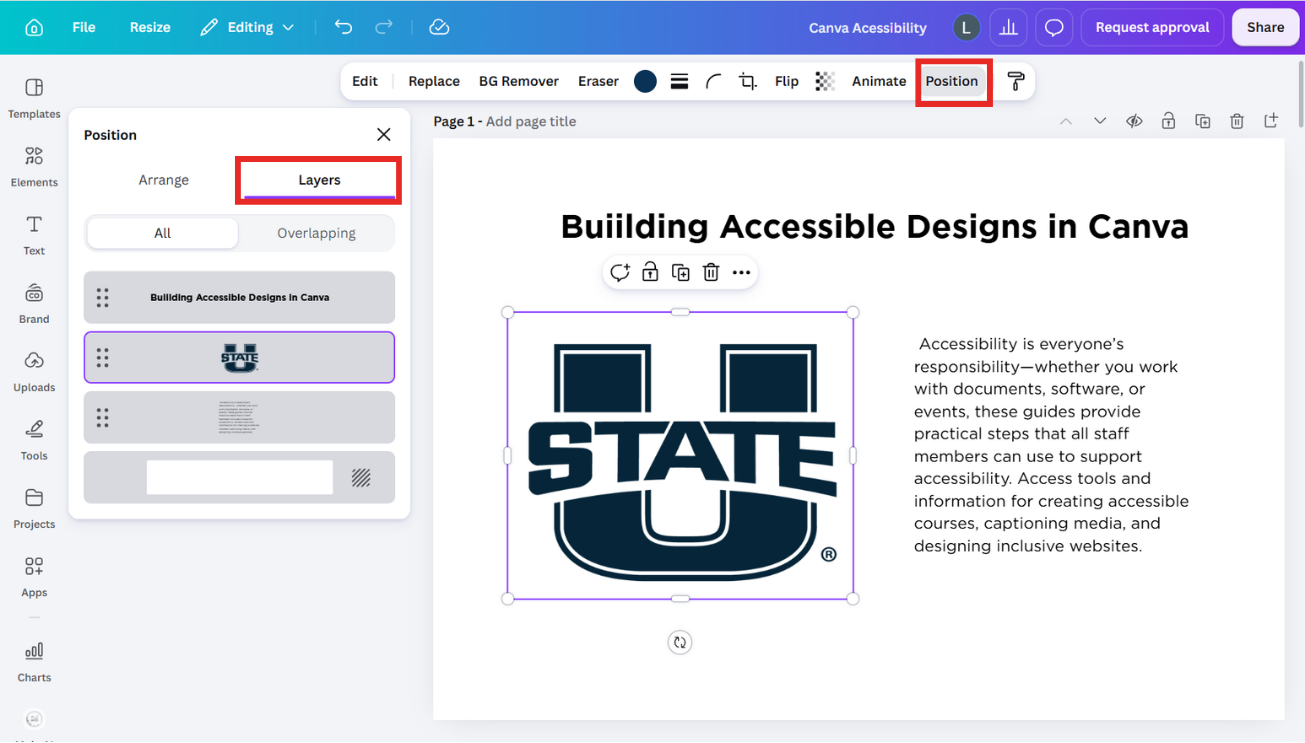
Task: Open the File menu
Action: tap(84, 28)
